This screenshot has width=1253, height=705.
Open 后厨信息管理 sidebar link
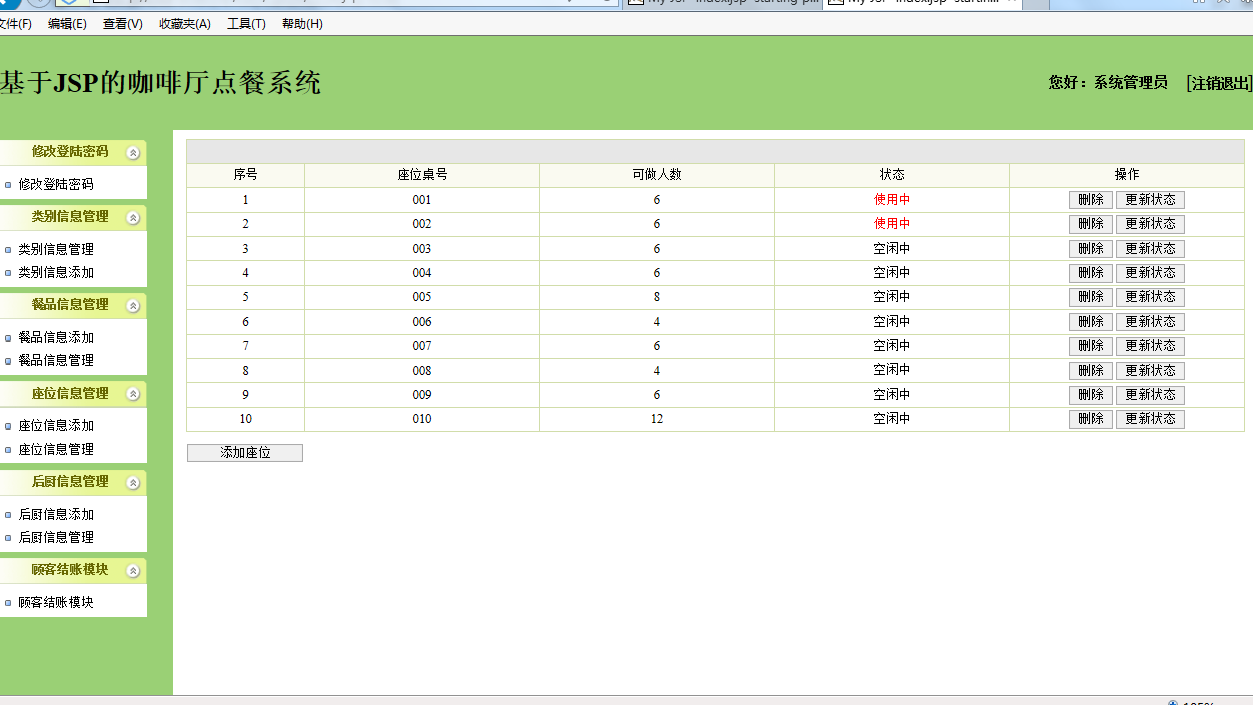(56, 538)
